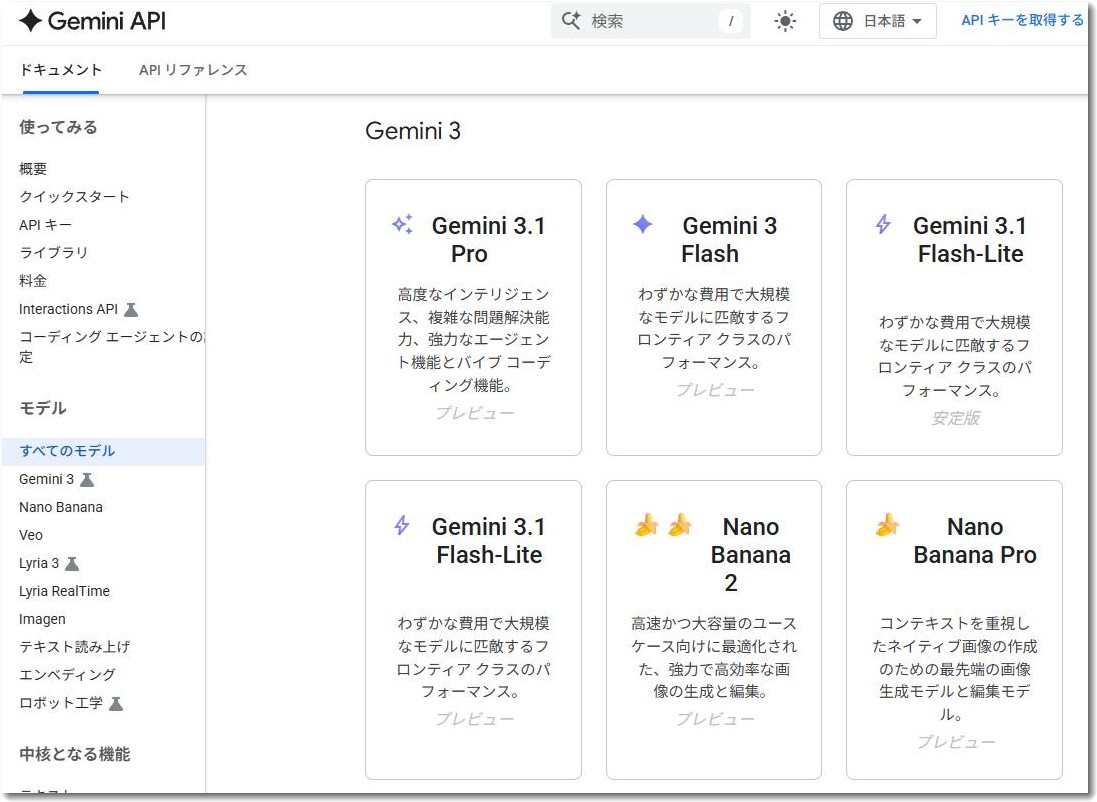Click the プレビュー label under Gemini 3.1 Pro
This screenshot has width=1097, height=802.
[x=474, y=413]
